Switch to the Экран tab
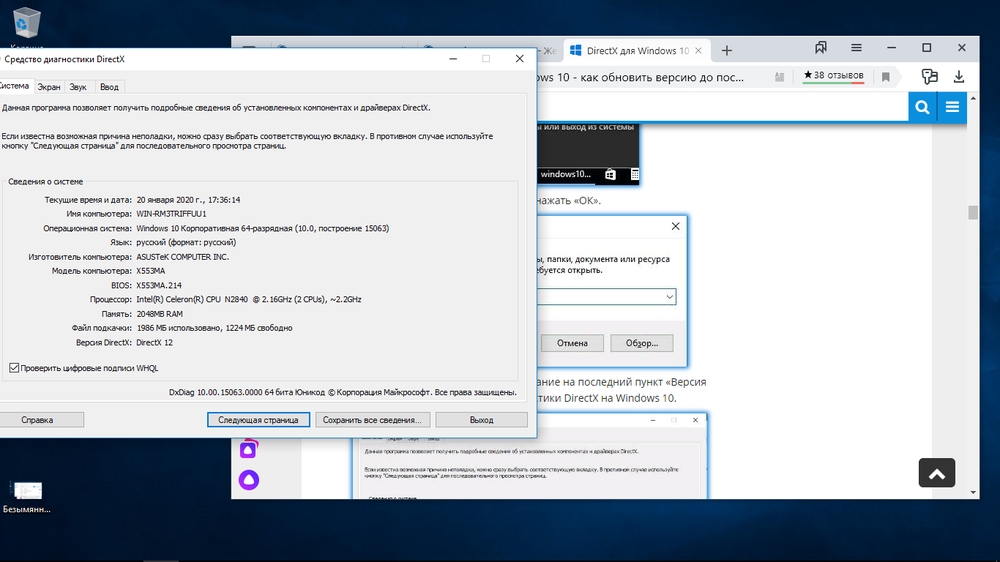Viewport: 1000px width, 562px height. (49, 87)
